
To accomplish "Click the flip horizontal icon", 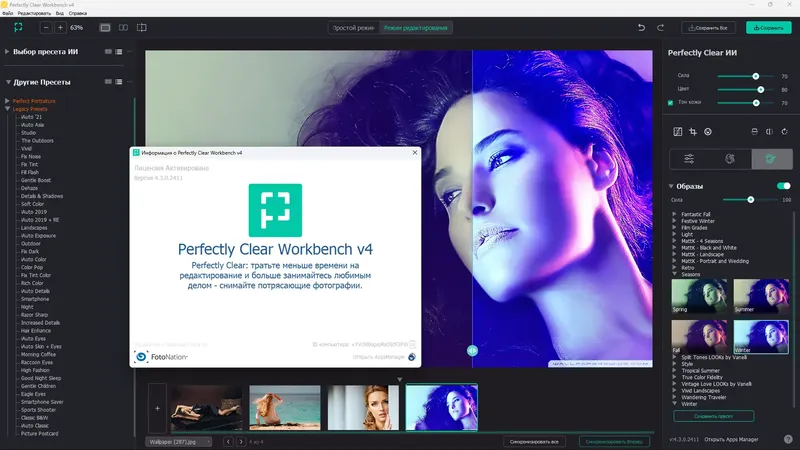I will pos(769,132).
